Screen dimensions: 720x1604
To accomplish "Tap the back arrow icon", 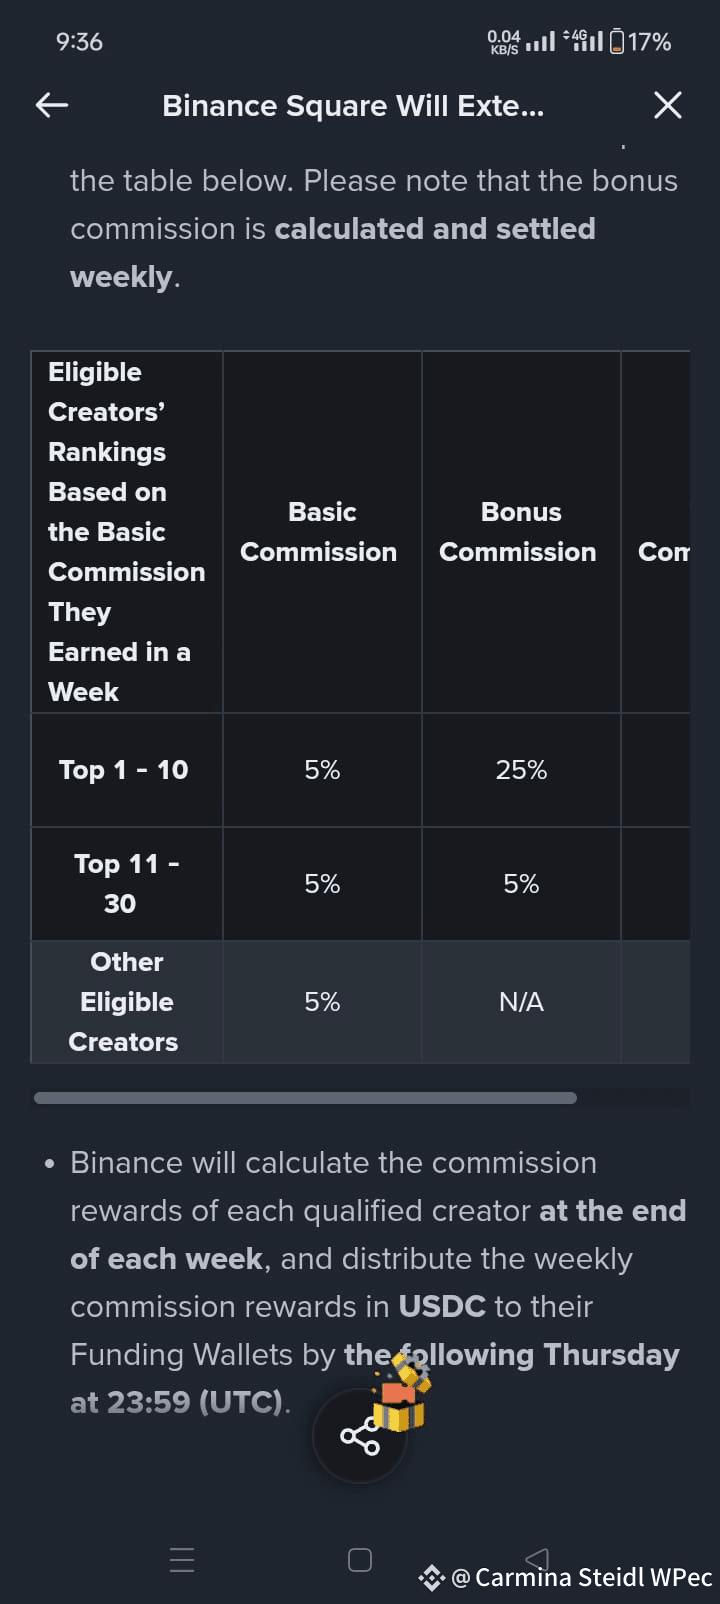I will pos(52,105).
